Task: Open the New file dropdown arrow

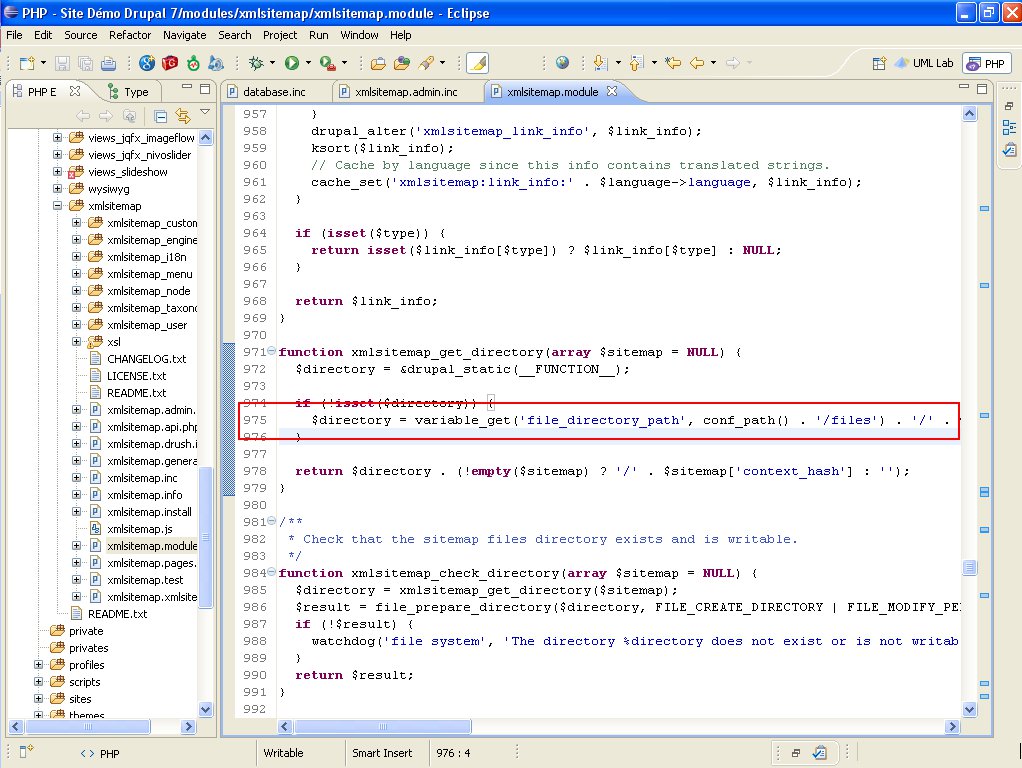Action: pyautogui.click(x=43, y=63)
